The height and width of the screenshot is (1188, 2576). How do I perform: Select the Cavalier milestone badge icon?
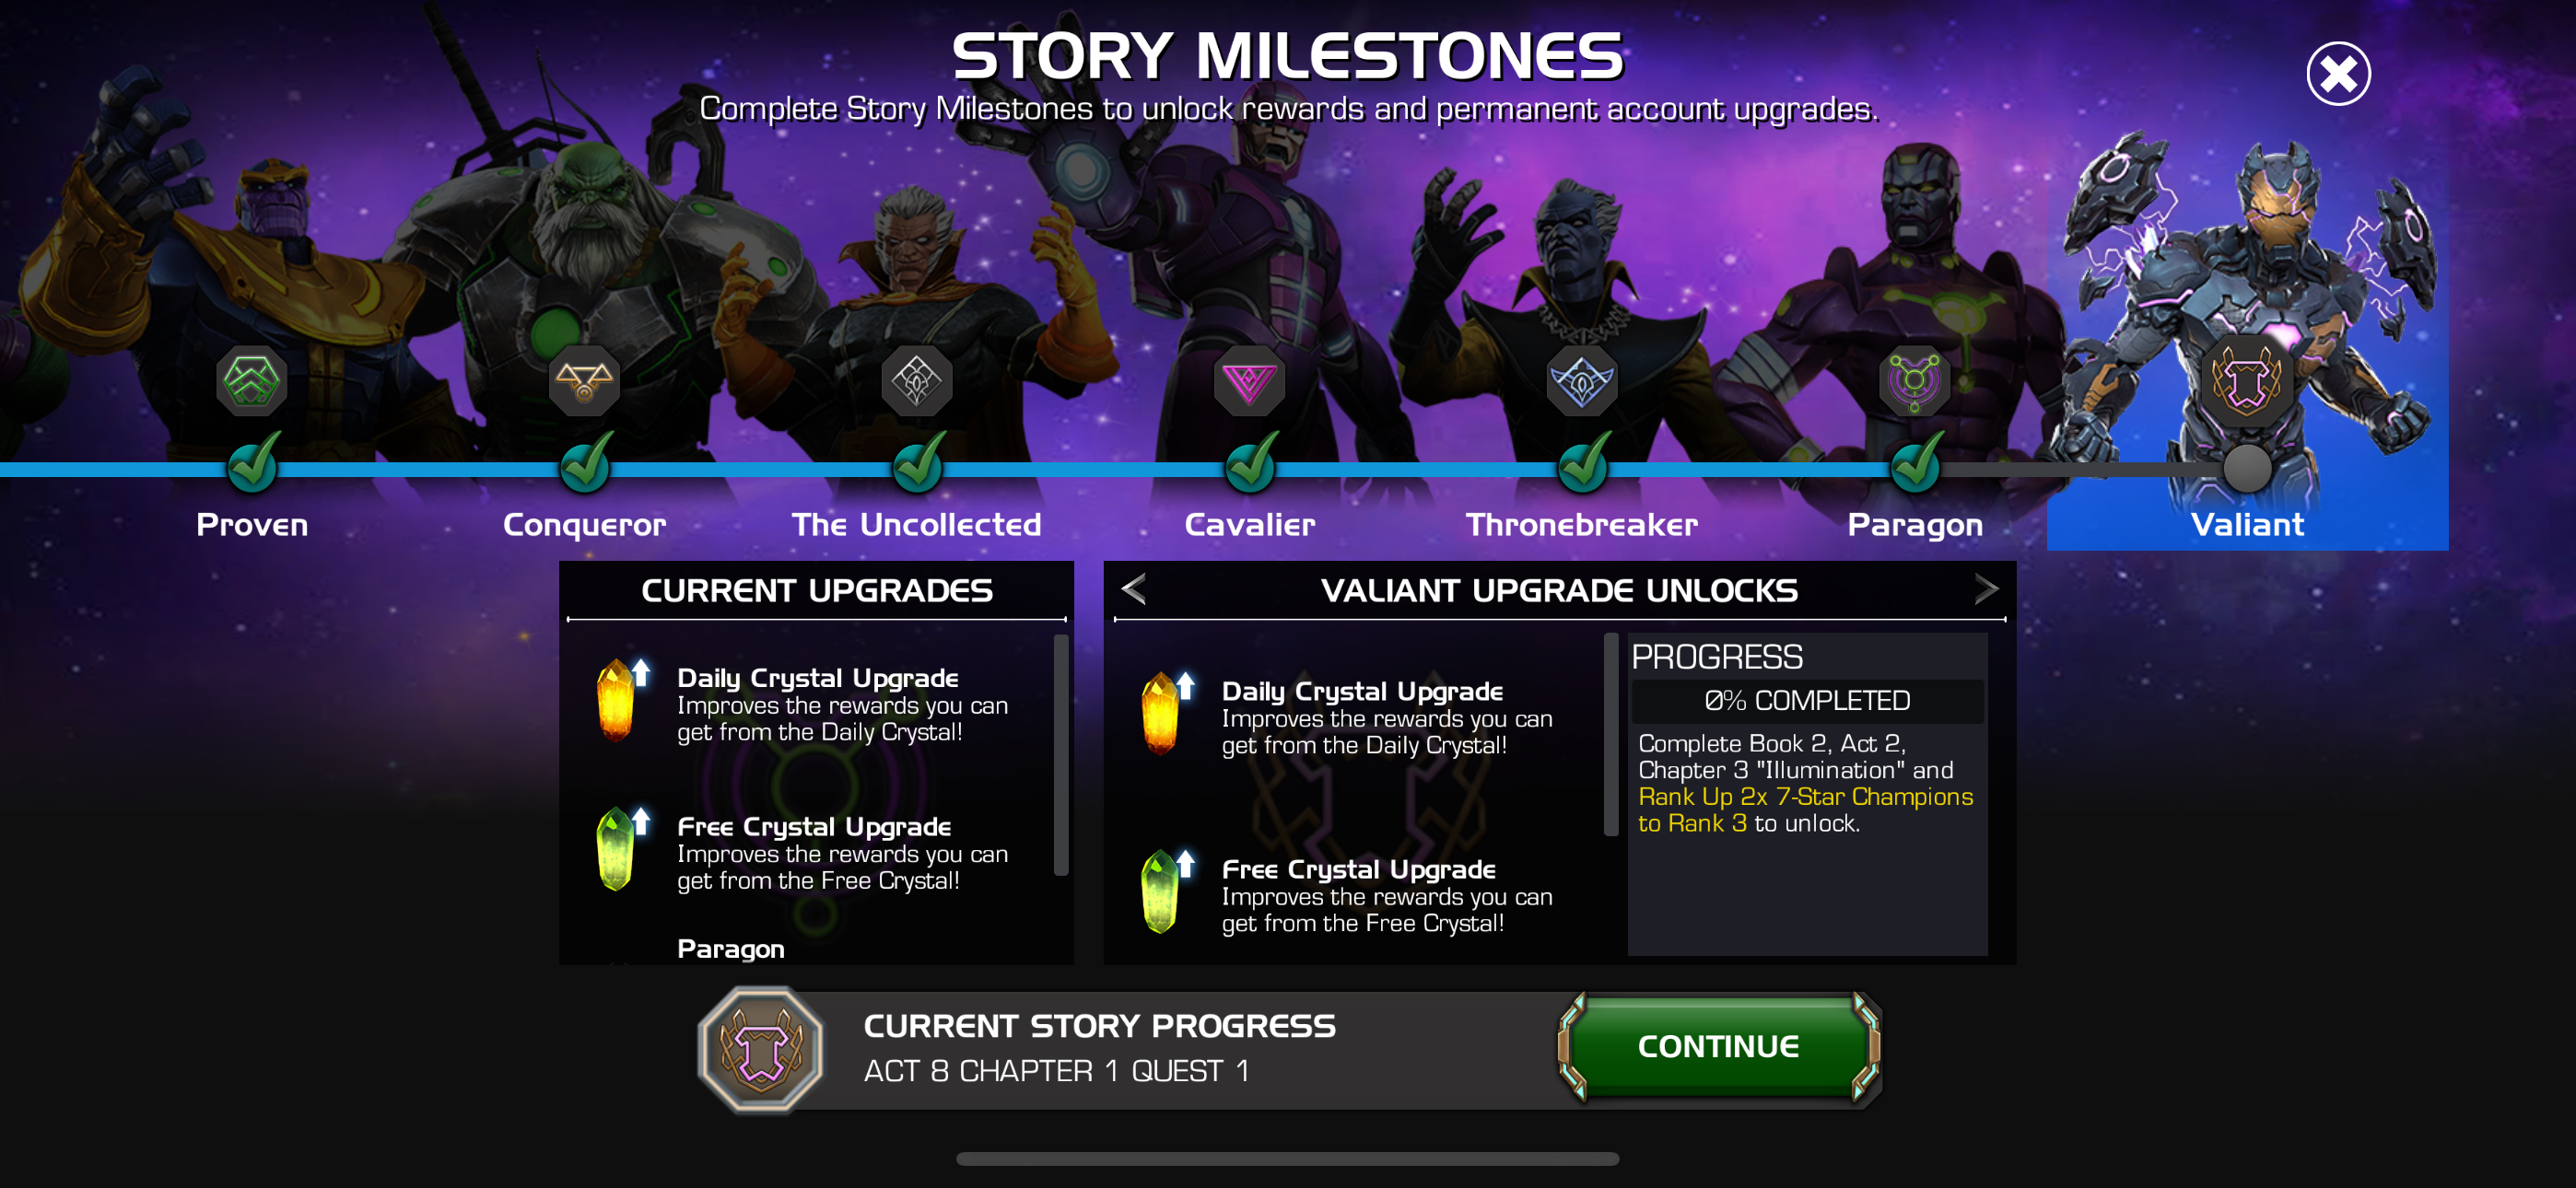[1250, 380]
